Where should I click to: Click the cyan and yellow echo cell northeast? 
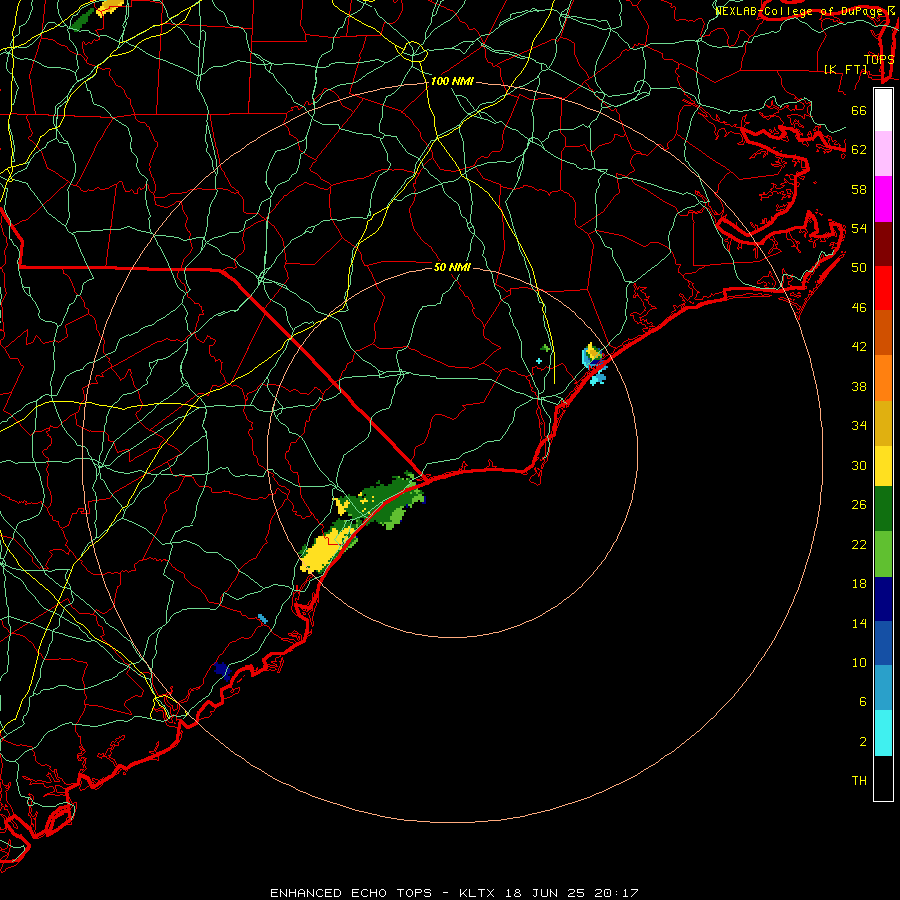[x=594, y=362]
